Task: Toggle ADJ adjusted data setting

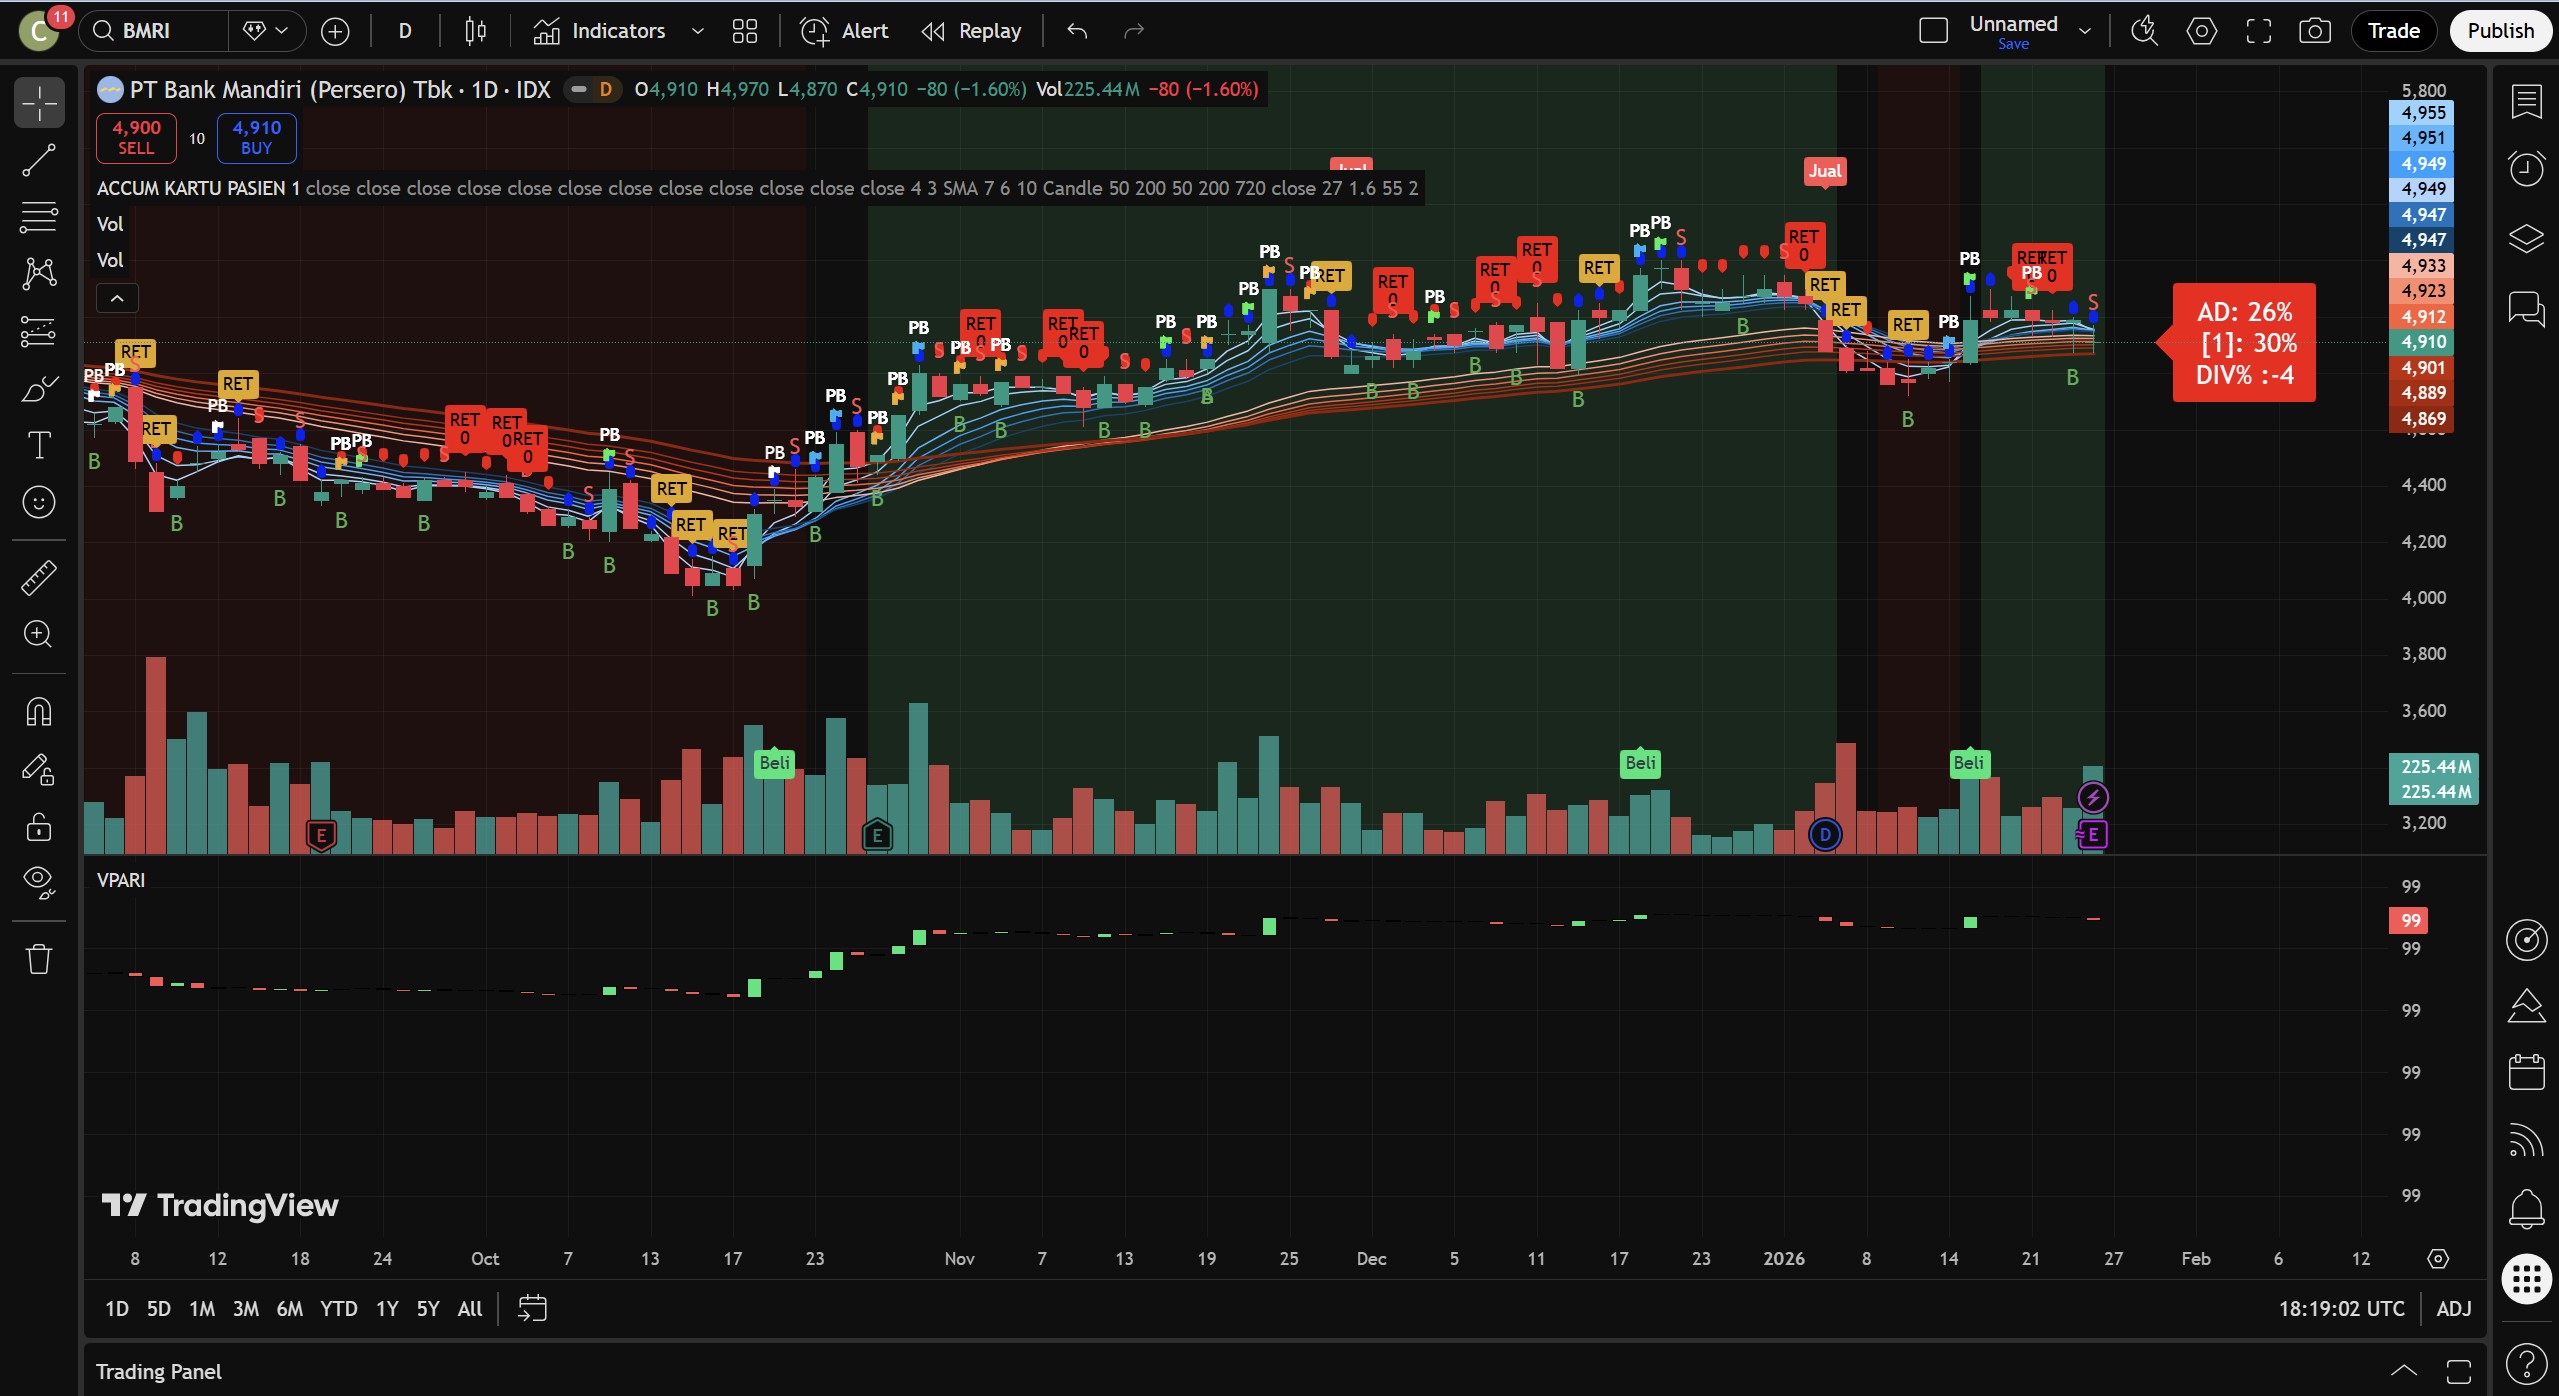Action: click(x=2453, y=1309)
